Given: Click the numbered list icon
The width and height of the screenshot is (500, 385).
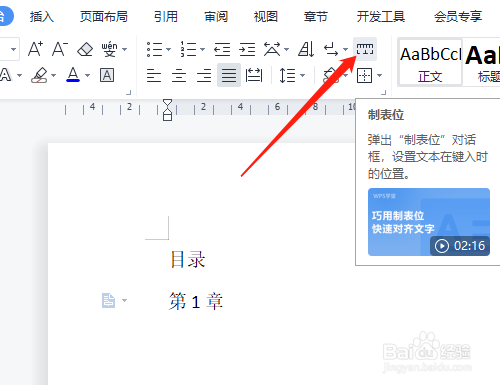Looking at the screenshot, I should point(188,49).
